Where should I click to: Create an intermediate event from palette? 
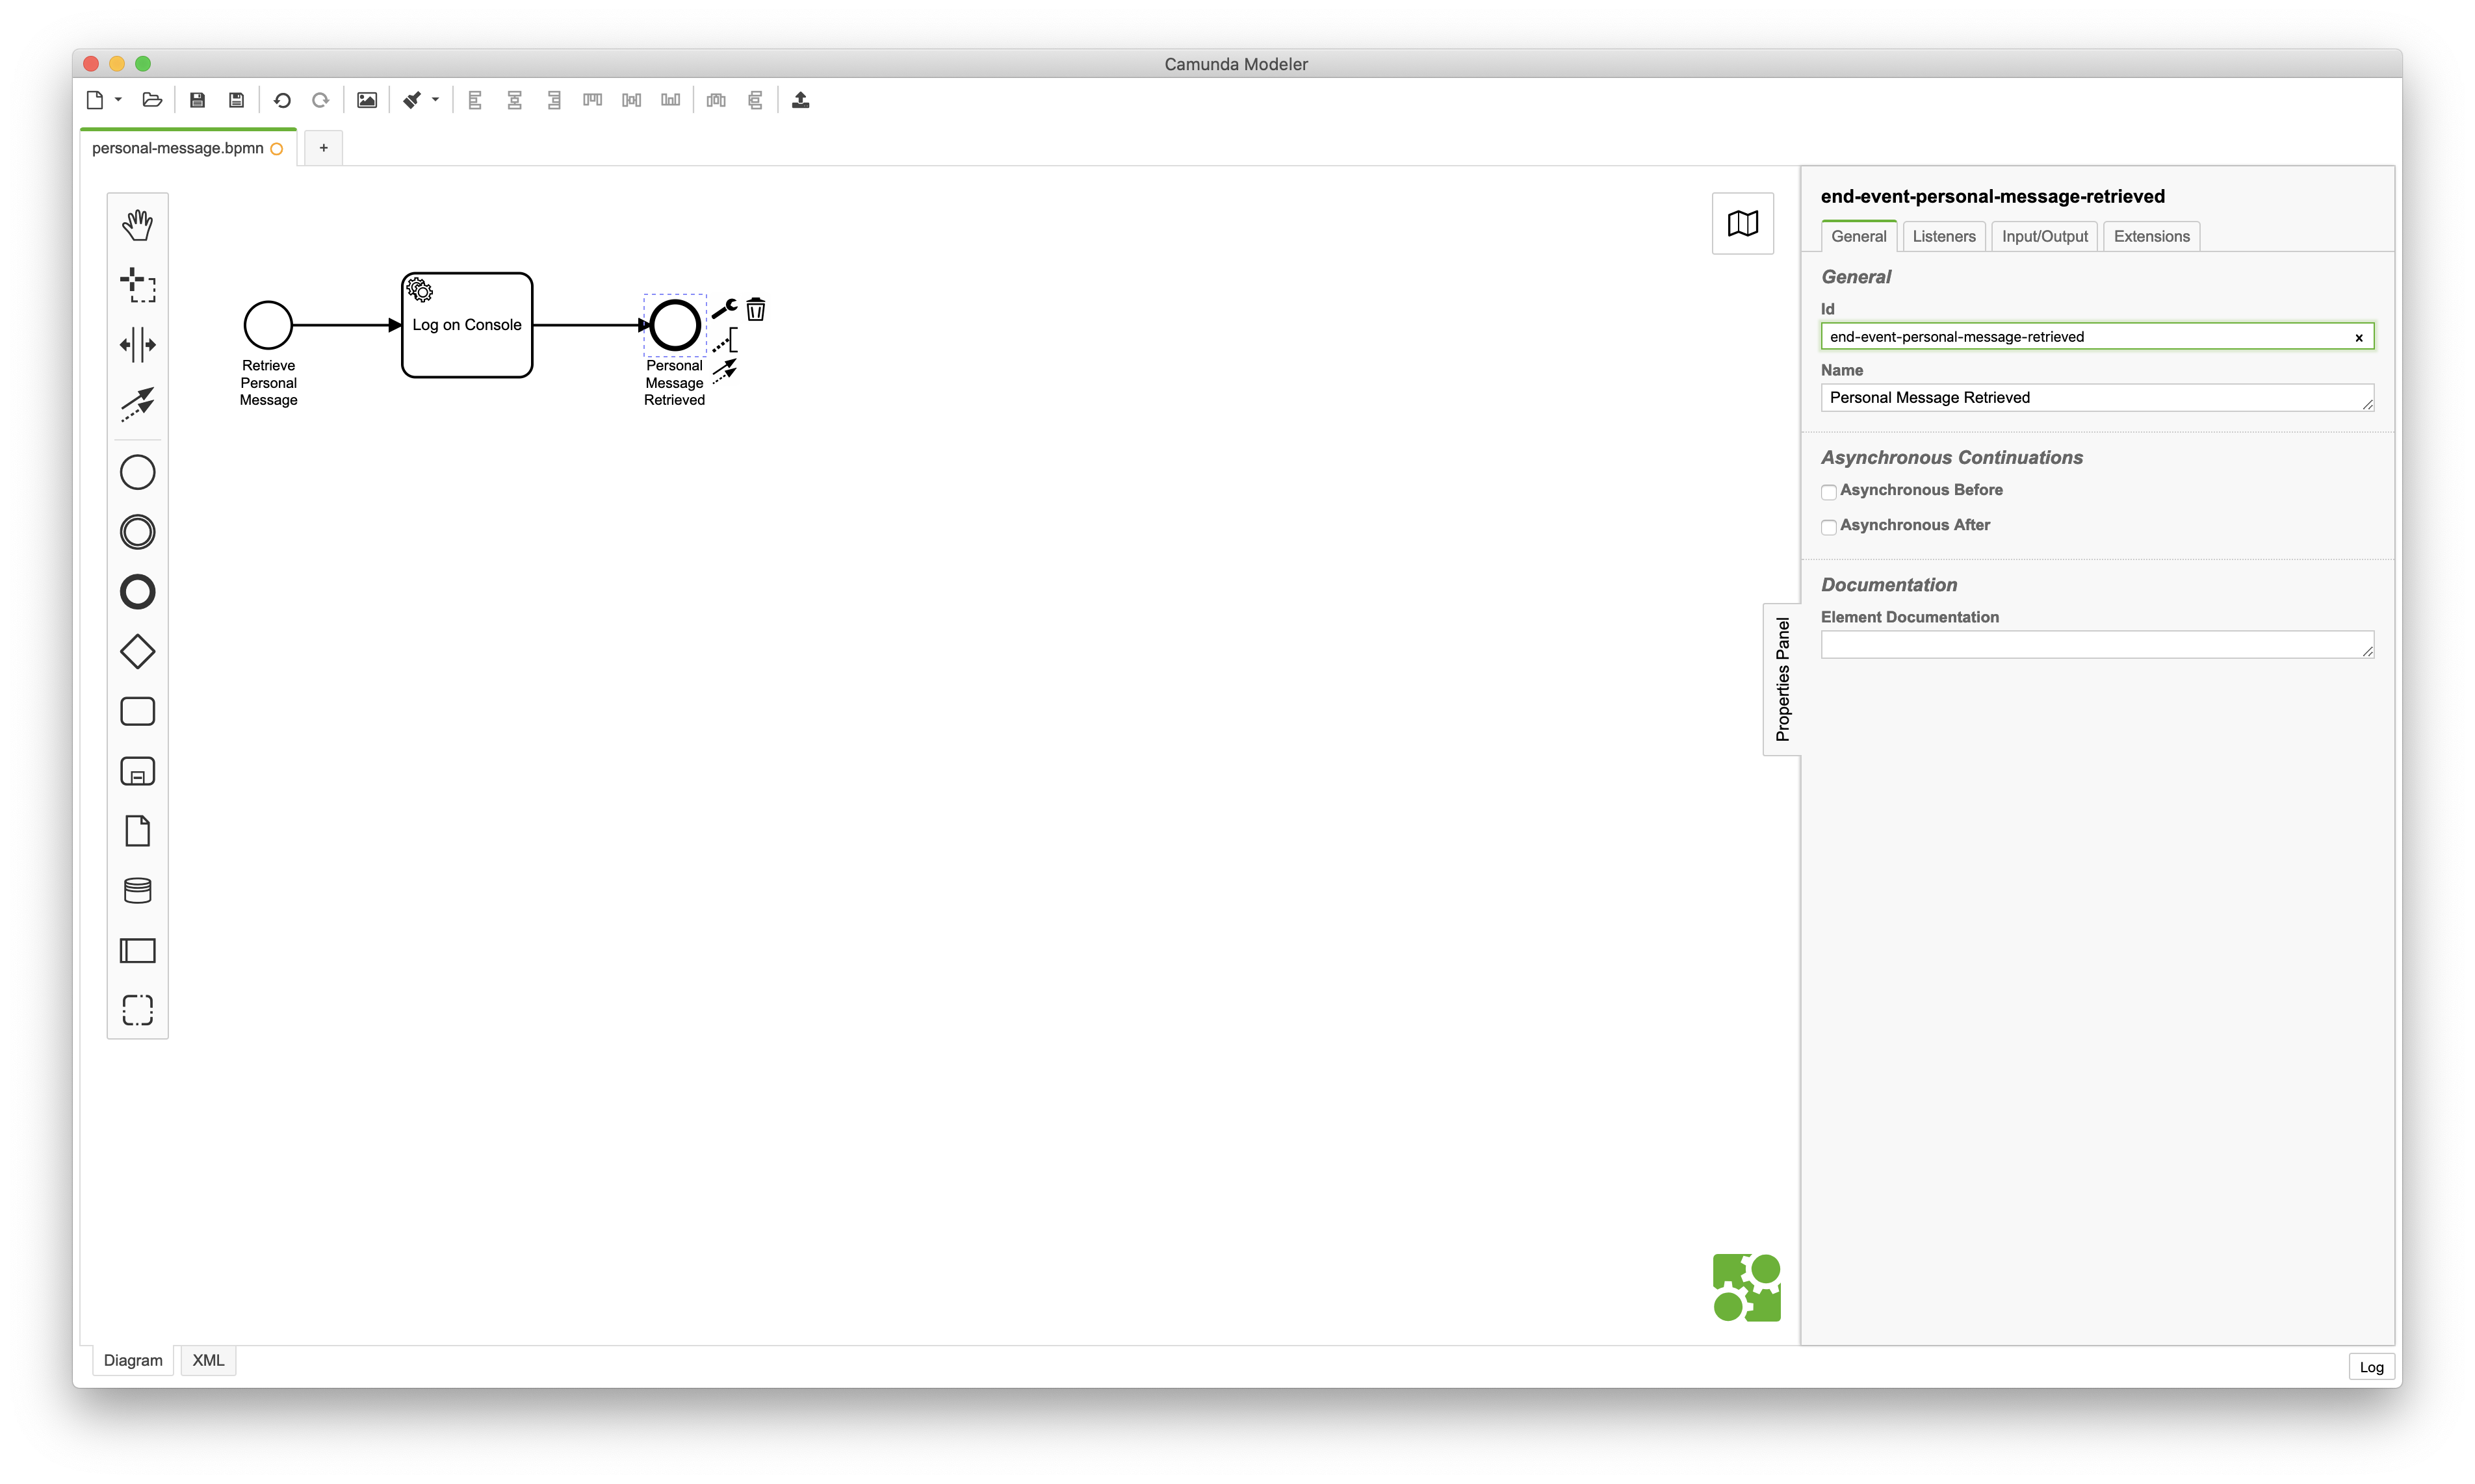click(x=138, y=532)
